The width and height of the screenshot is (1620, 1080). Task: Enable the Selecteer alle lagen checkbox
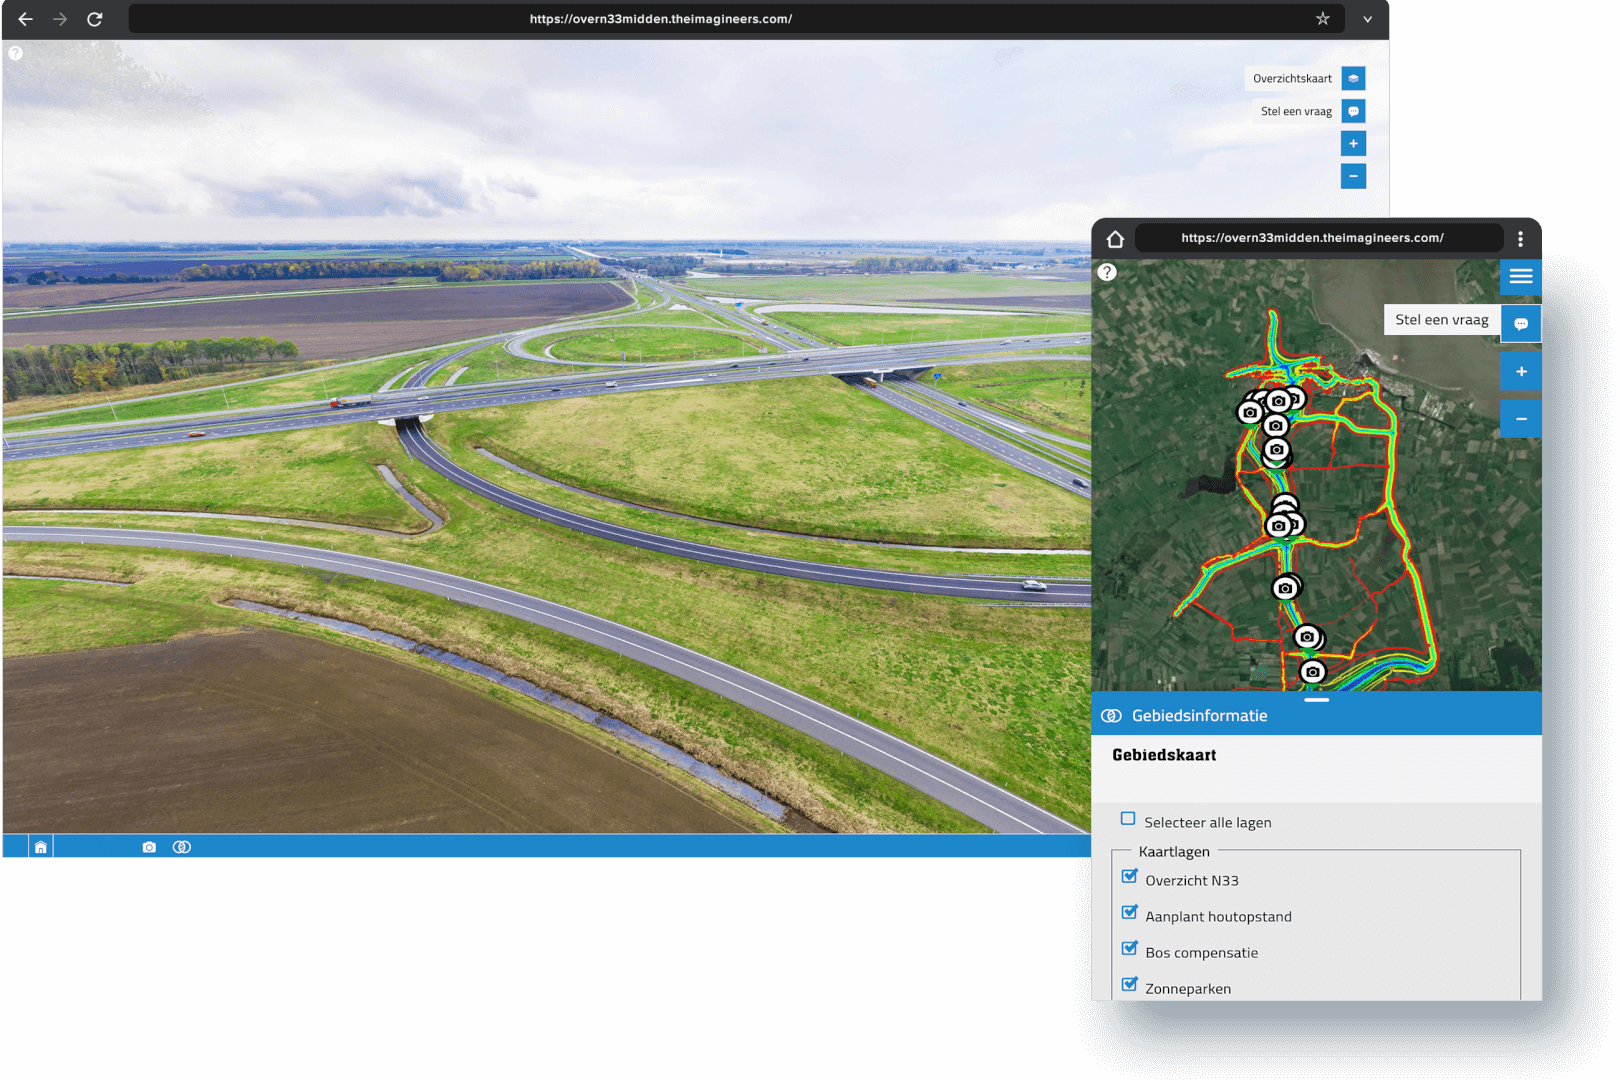point(1127,818)
